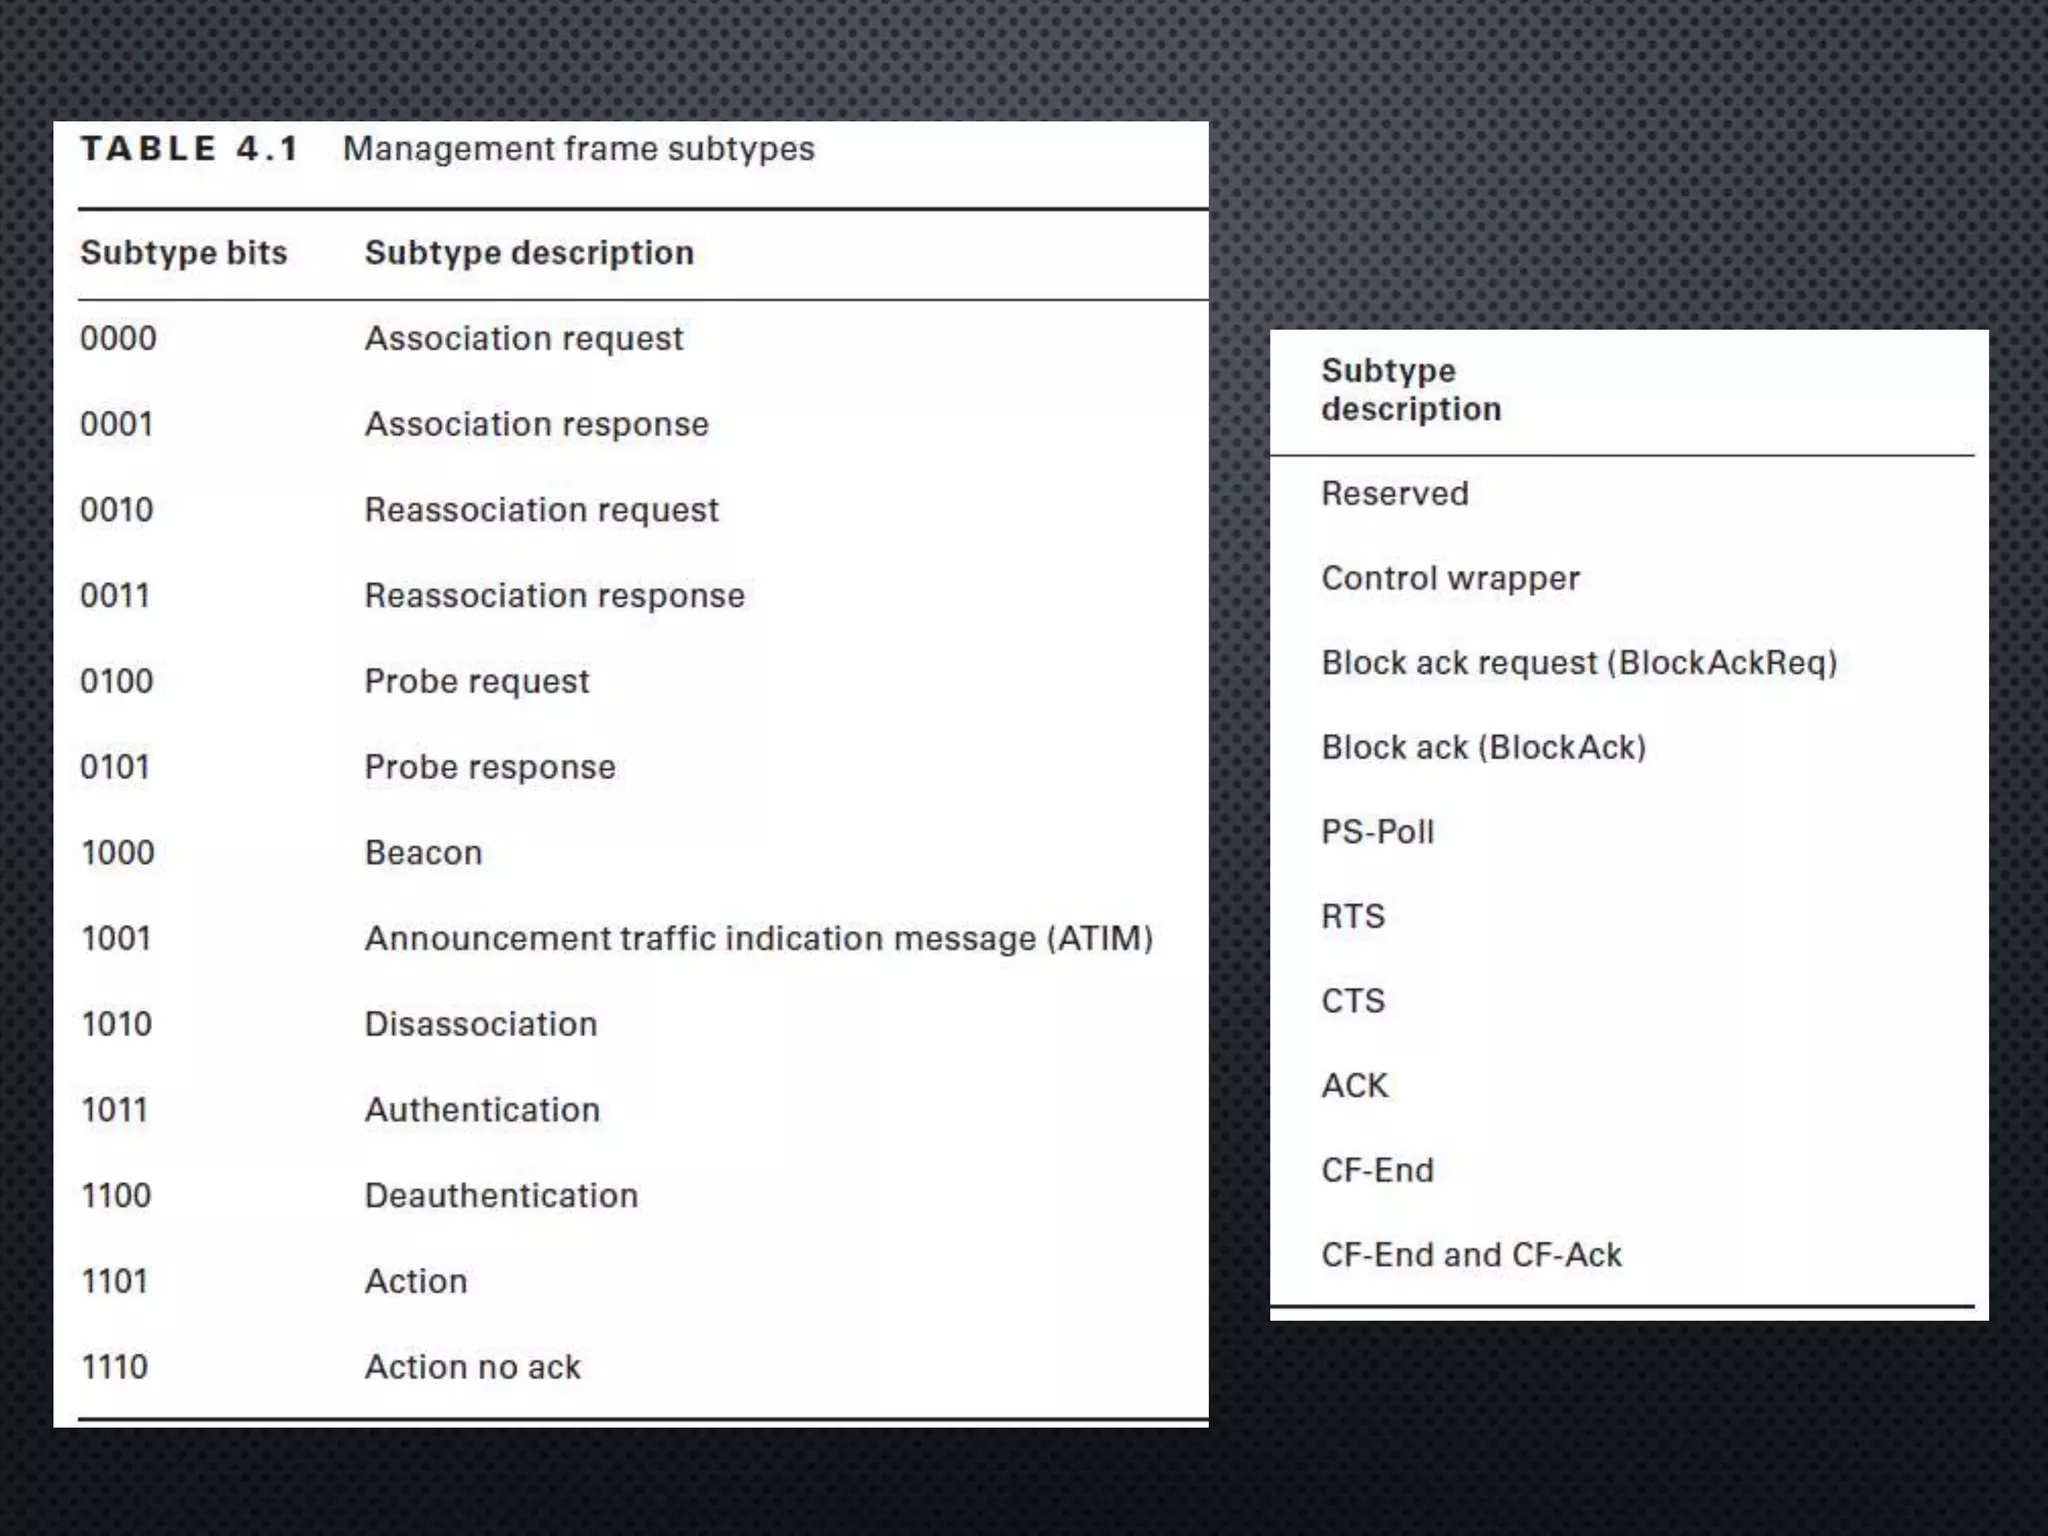Select the Disassociation row
The image size is (2048, 1536).
pos(480,1024)
